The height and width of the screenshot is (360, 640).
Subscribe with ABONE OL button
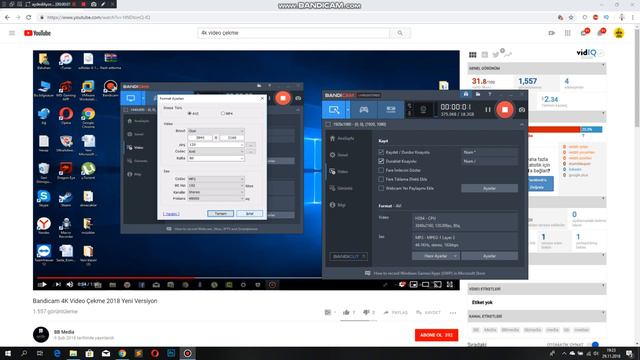436,335
